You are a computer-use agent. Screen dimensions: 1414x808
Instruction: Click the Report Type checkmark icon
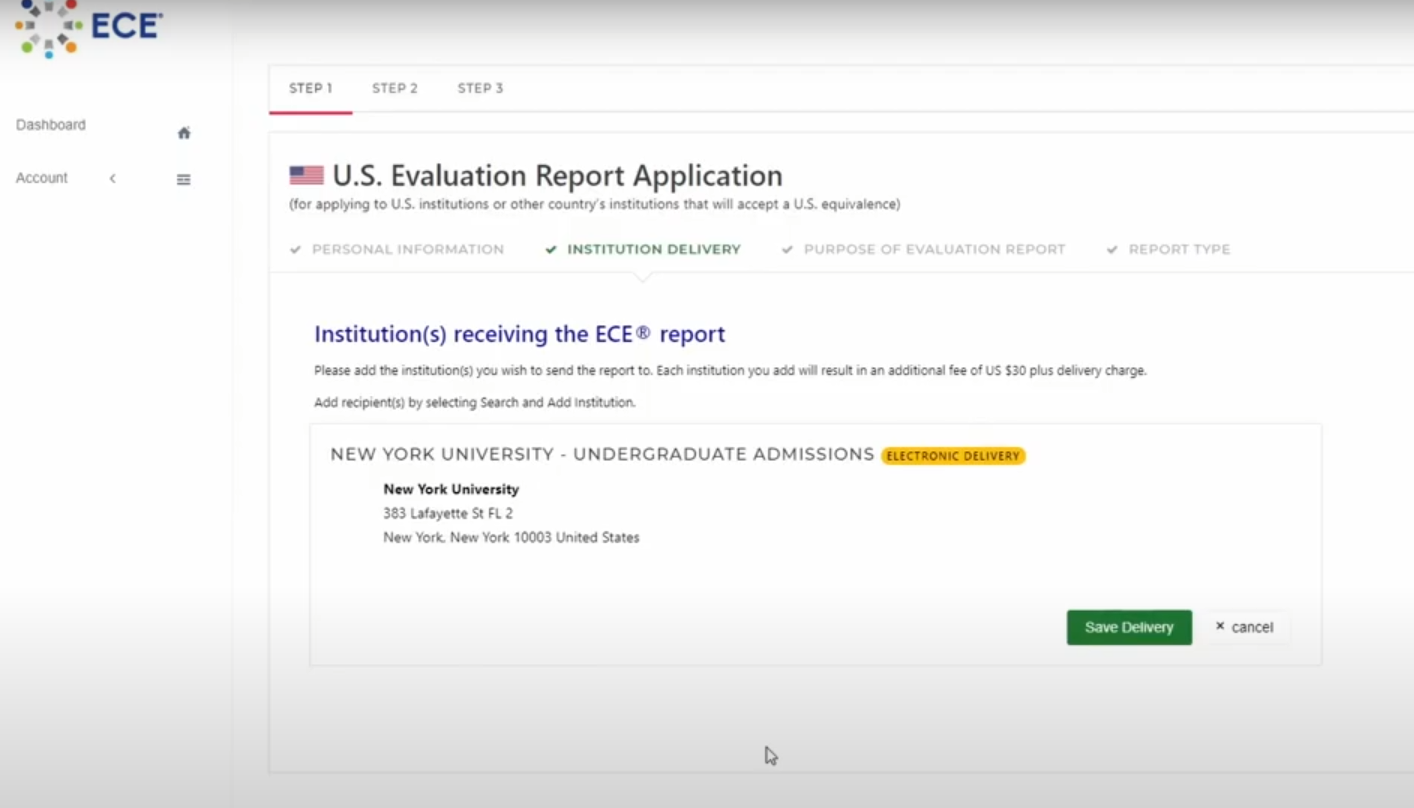(1112, 250)
